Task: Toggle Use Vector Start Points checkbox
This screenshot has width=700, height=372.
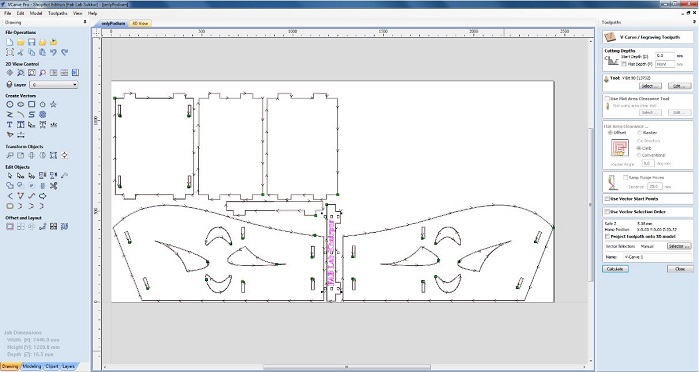Action: (607, 199)
